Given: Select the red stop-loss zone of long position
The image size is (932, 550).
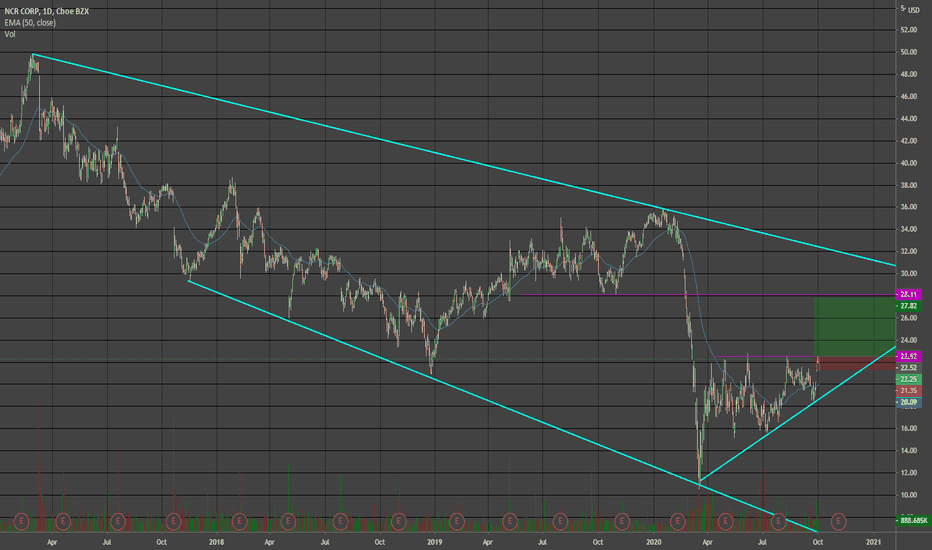Looking at the screenshot, I should tap(854, 363).
